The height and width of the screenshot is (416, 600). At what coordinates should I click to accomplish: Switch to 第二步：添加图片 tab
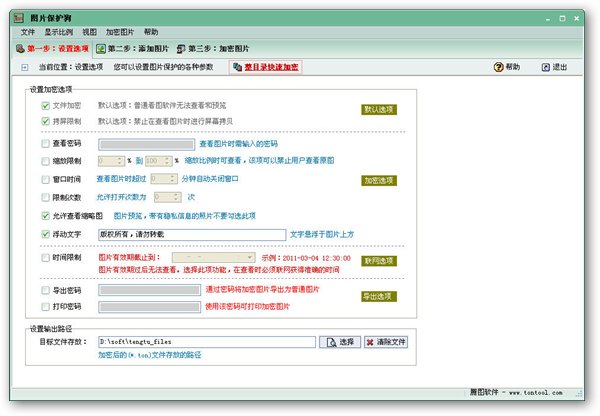132,49
